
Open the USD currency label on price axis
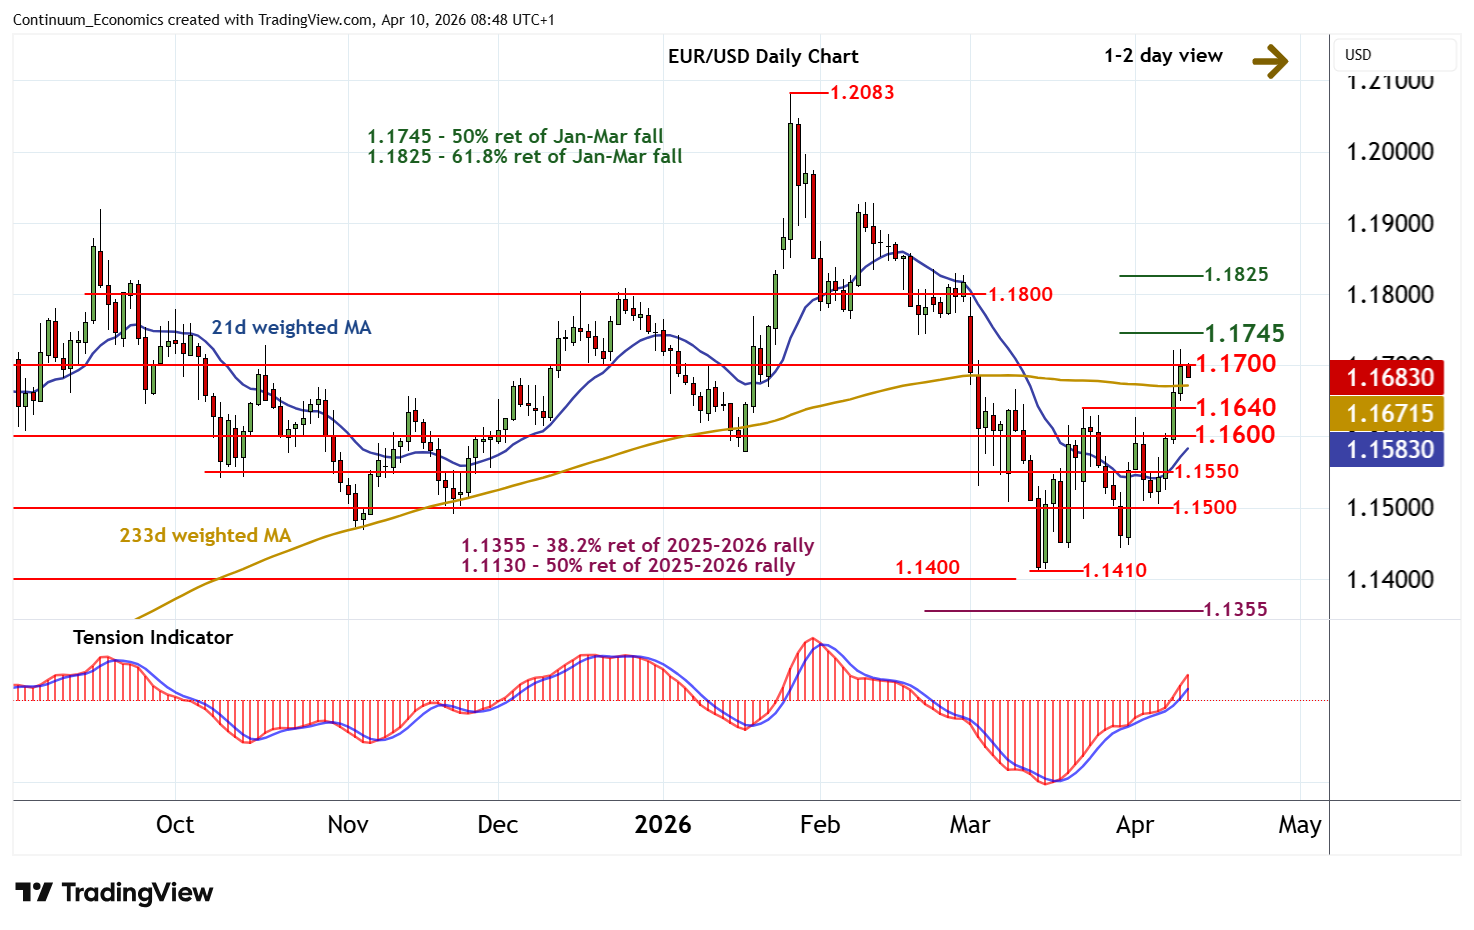click(x=1358, y=55)
